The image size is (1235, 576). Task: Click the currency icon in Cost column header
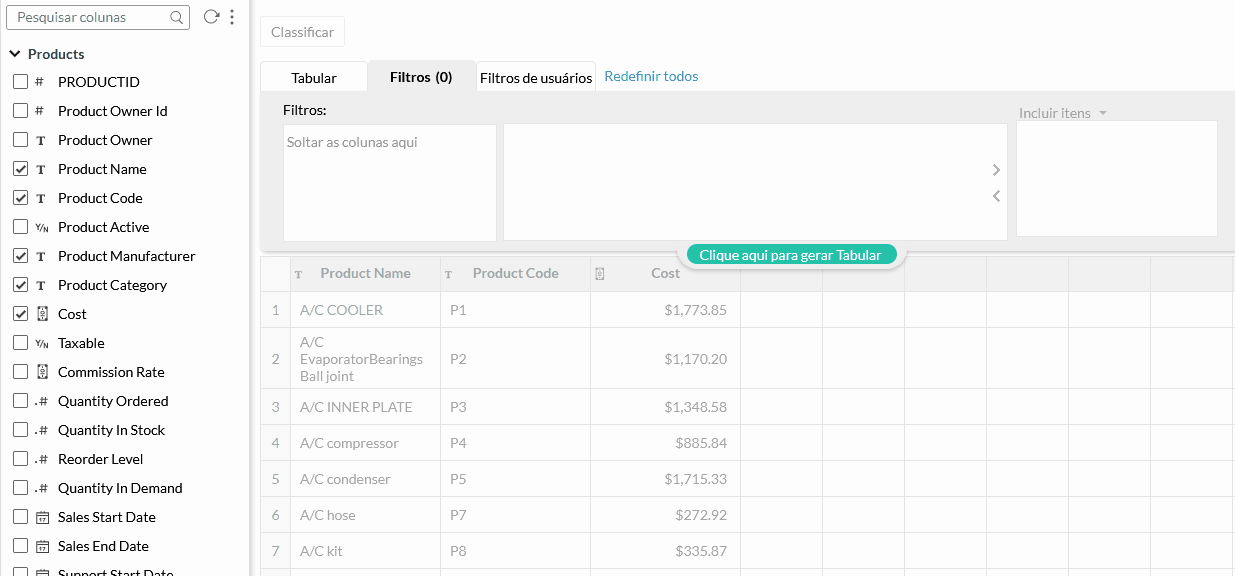tap(599, 274)
